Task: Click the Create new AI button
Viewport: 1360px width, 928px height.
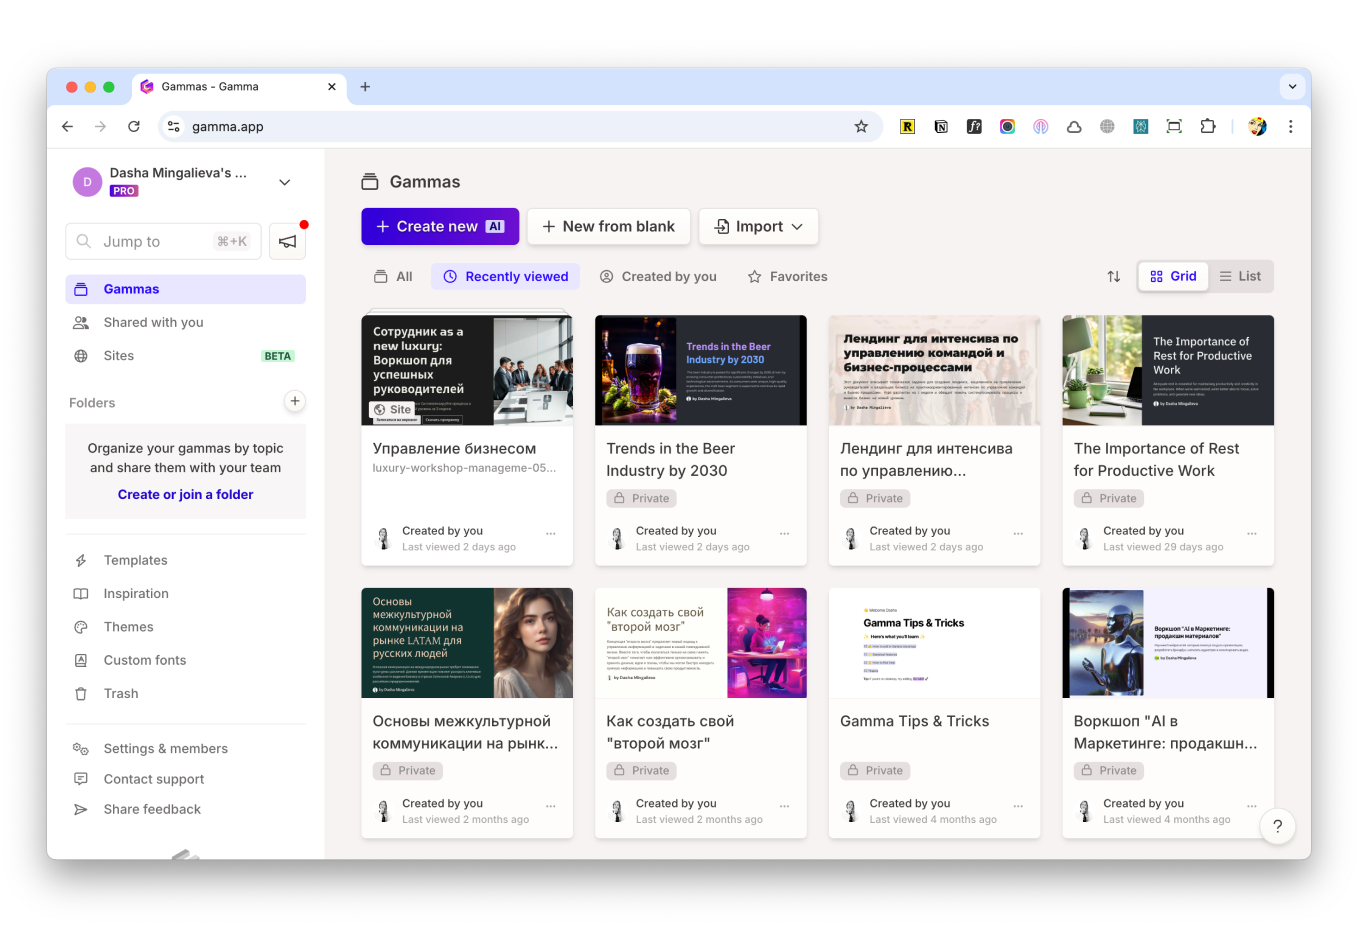Action: pos(440,227)
